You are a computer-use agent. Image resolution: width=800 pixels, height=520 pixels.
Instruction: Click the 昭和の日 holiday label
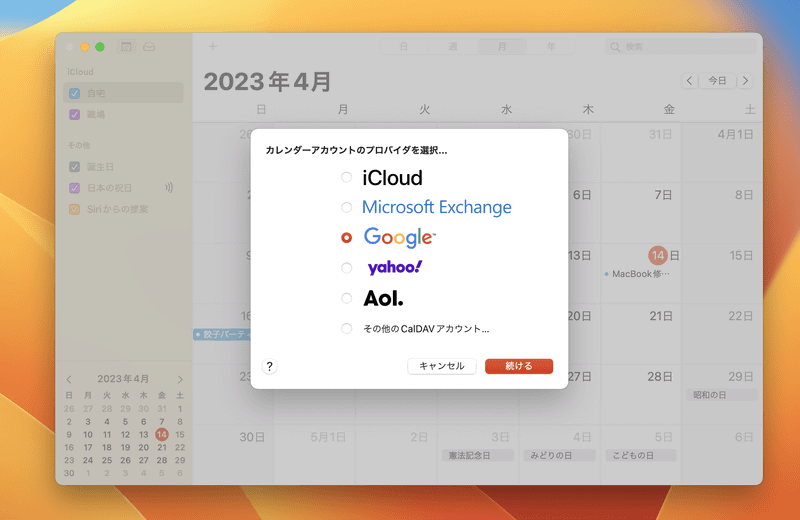click(722, 395)
